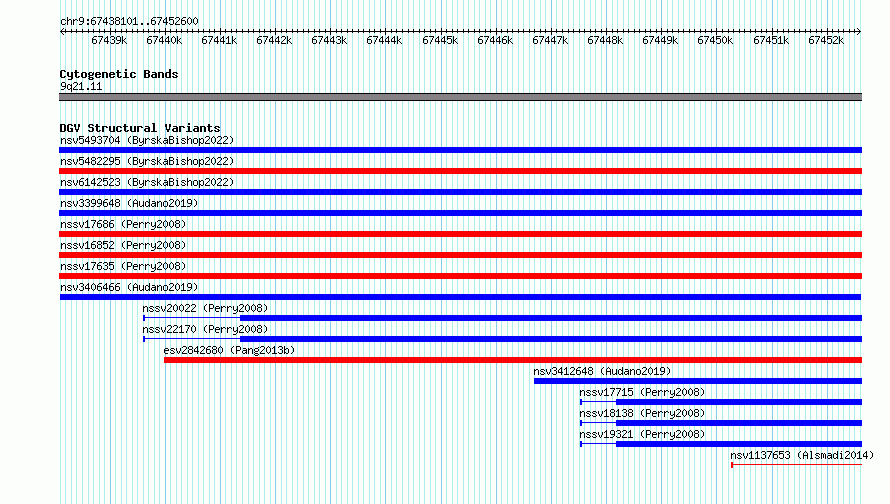This screenshot has width=890, height=504.
Task: Click the nsv6142523 (ByrskaBishop2022) label
Action: (147, 182)
